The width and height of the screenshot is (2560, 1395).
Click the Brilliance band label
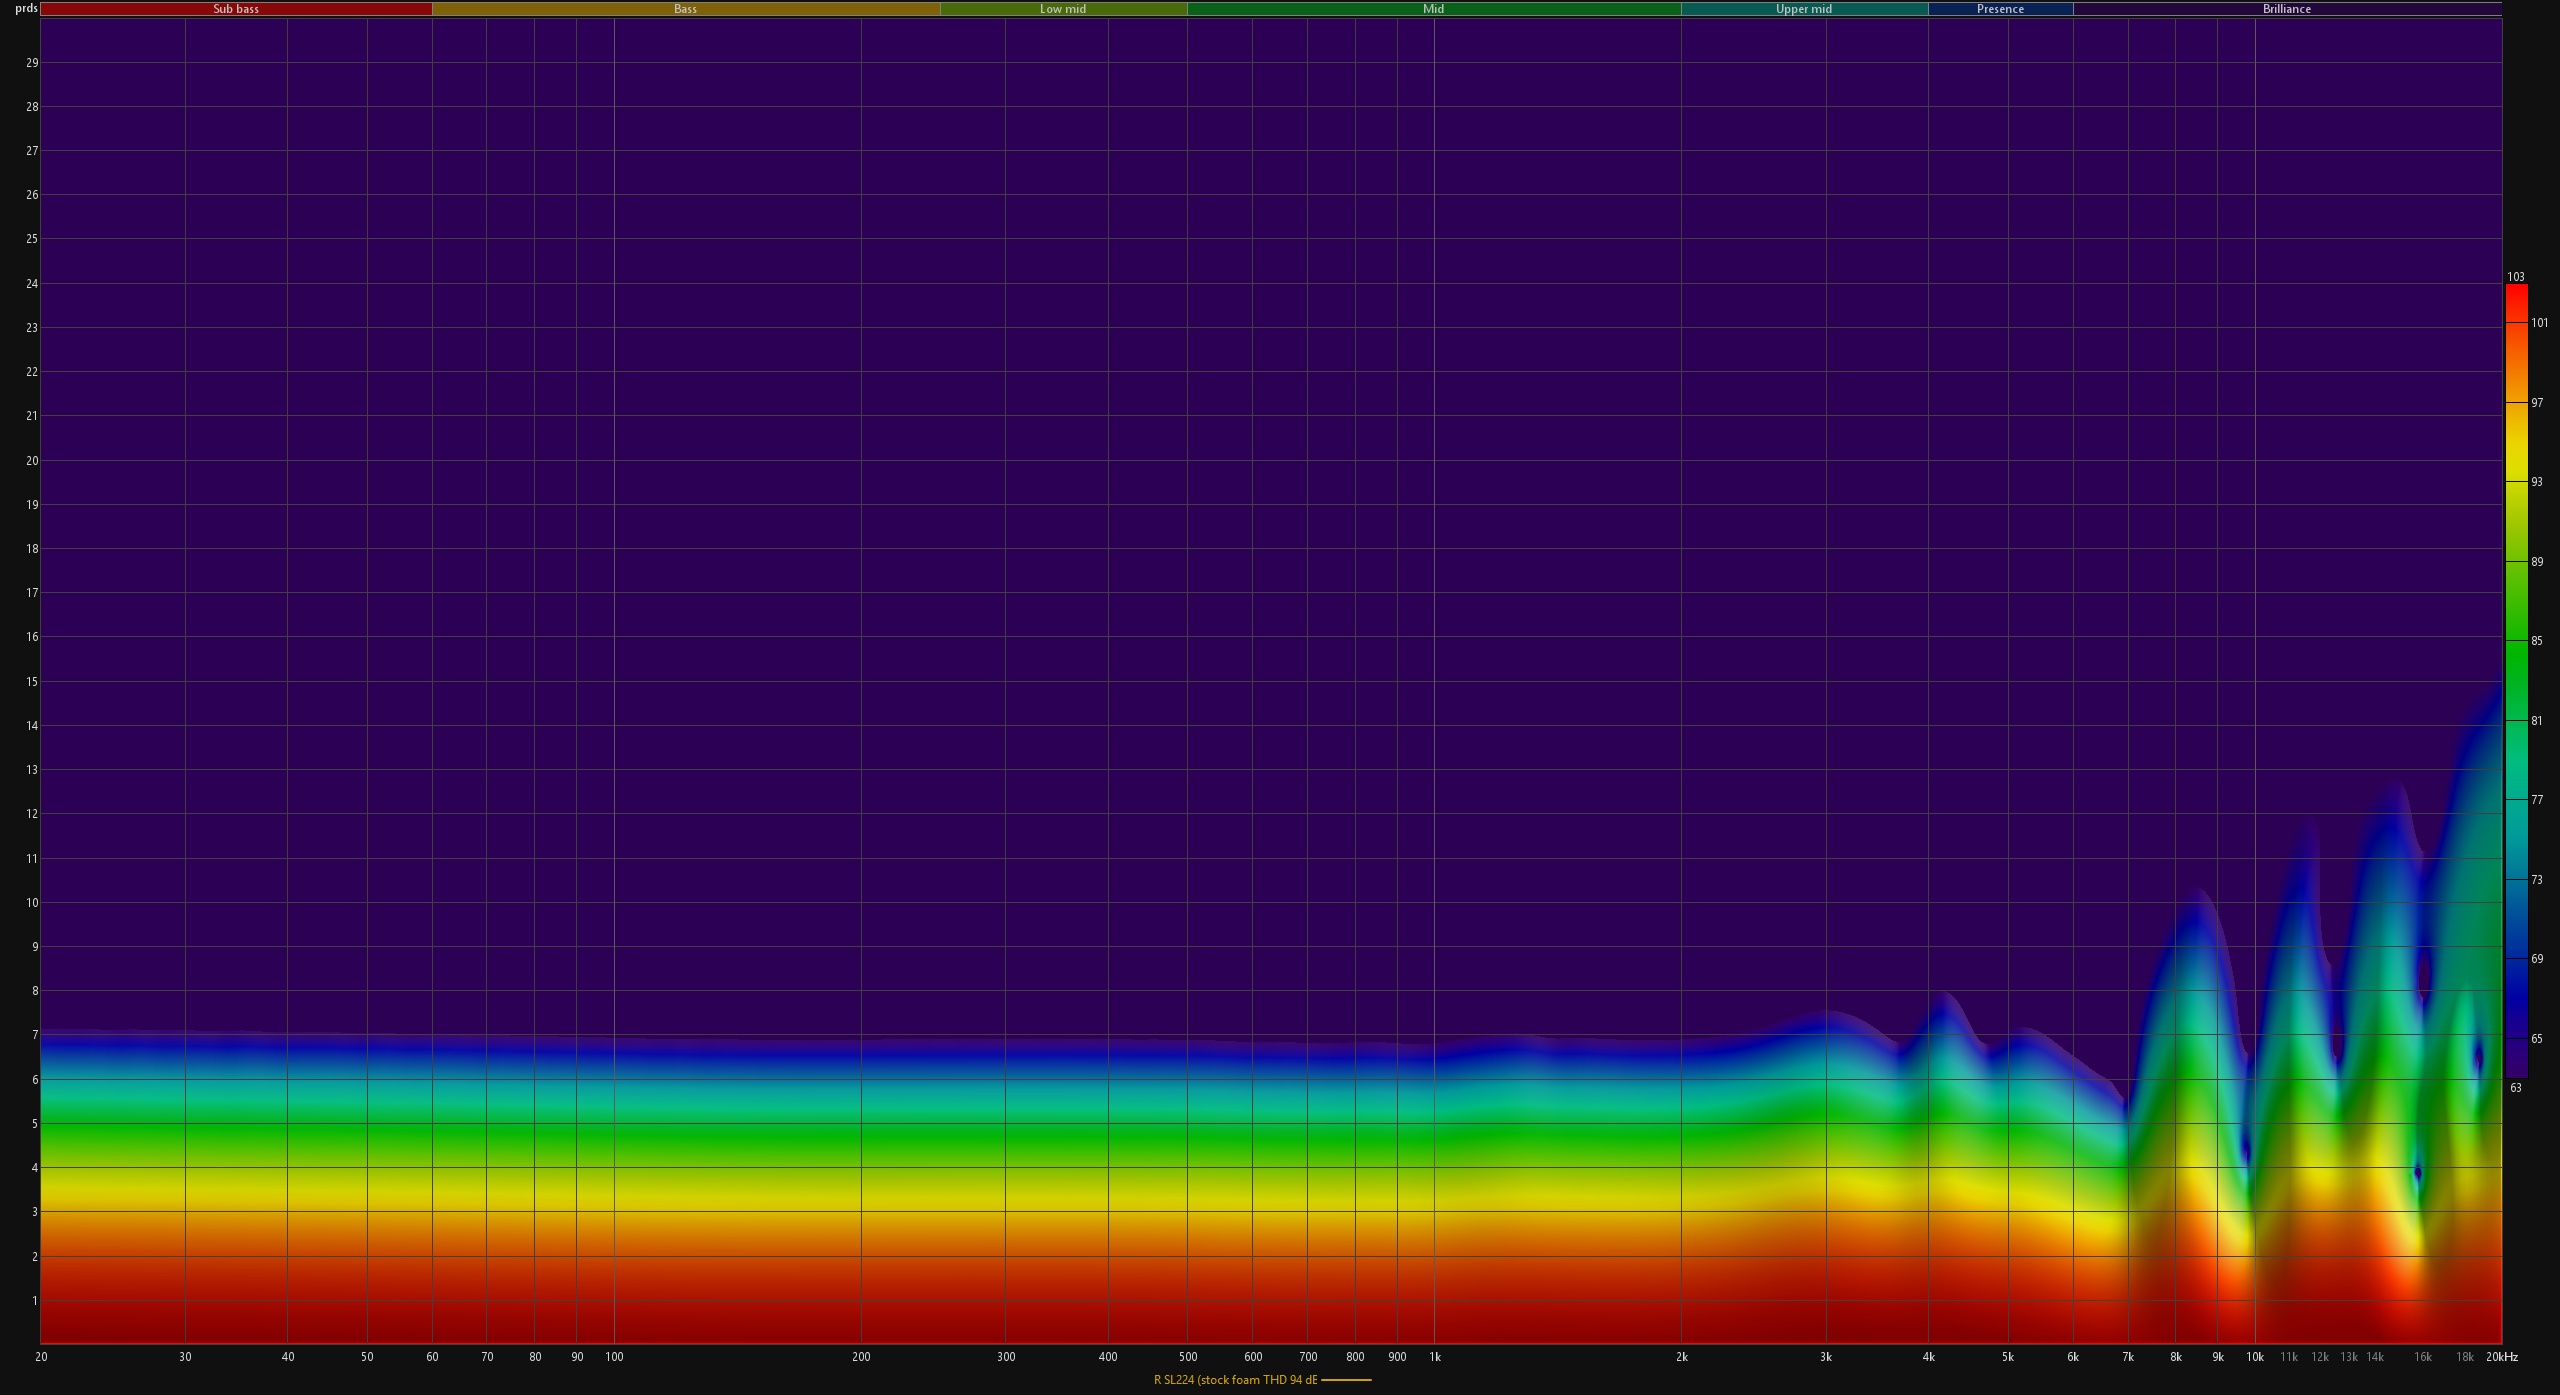pyautogui.click(x=2286, y=9)
